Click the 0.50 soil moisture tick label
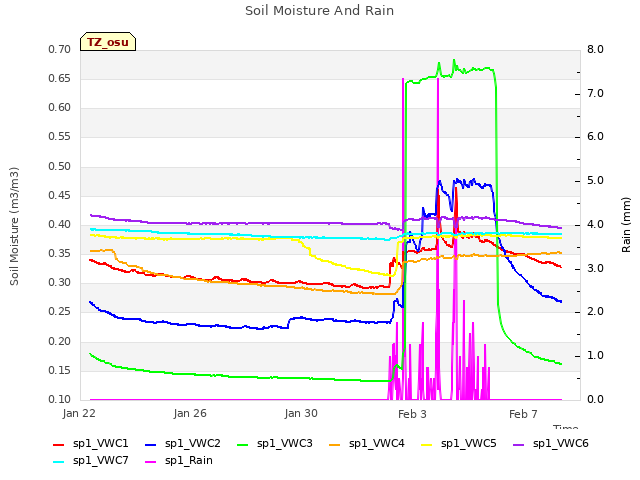 pos(60,167)
